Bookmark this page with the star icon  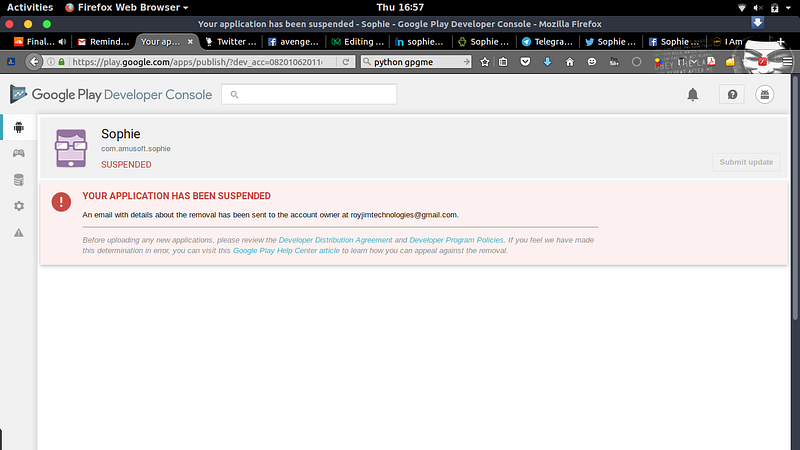[x=485, y=62]
